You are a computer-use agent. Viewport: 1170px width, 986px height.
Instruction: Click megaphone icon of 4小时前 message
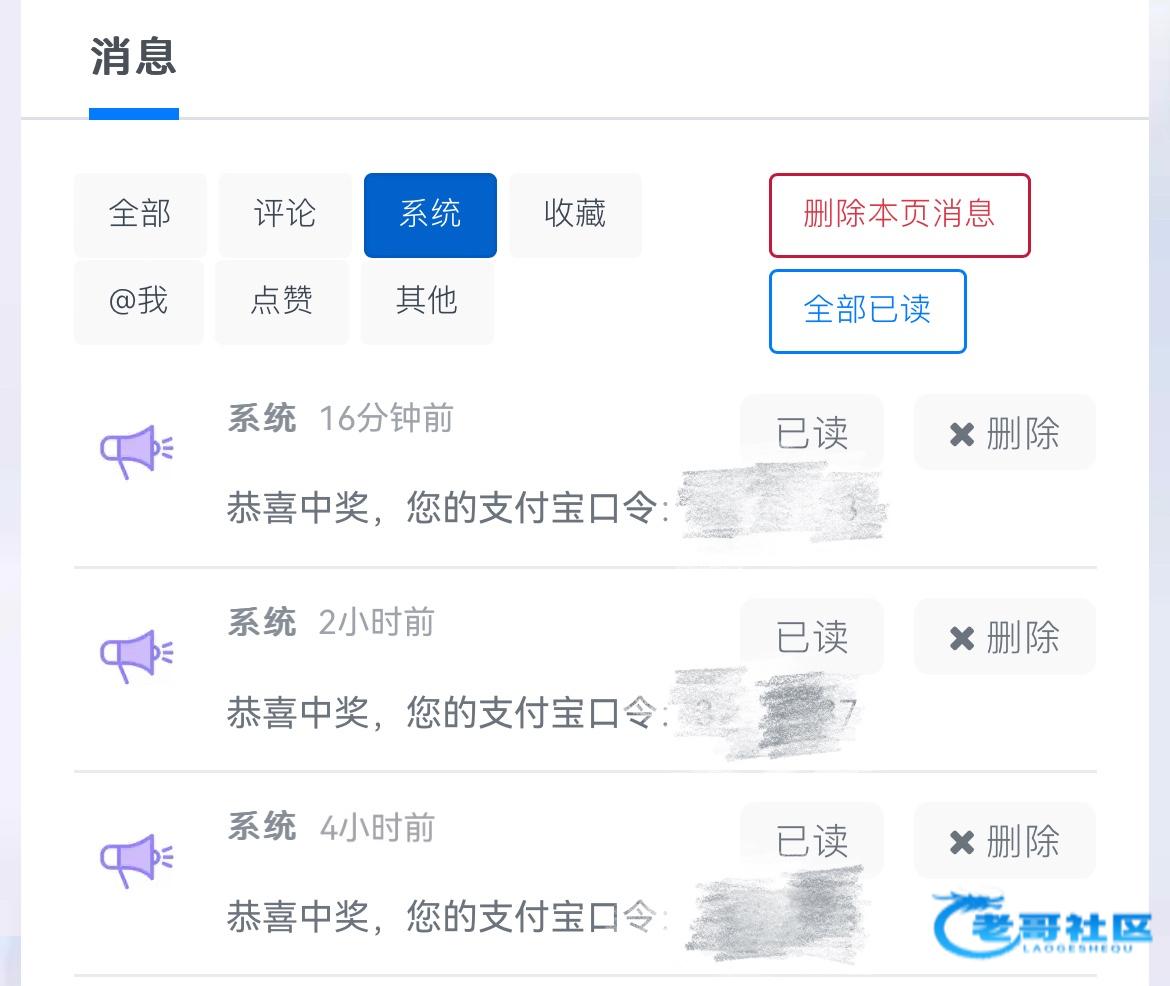click(136, 859)
